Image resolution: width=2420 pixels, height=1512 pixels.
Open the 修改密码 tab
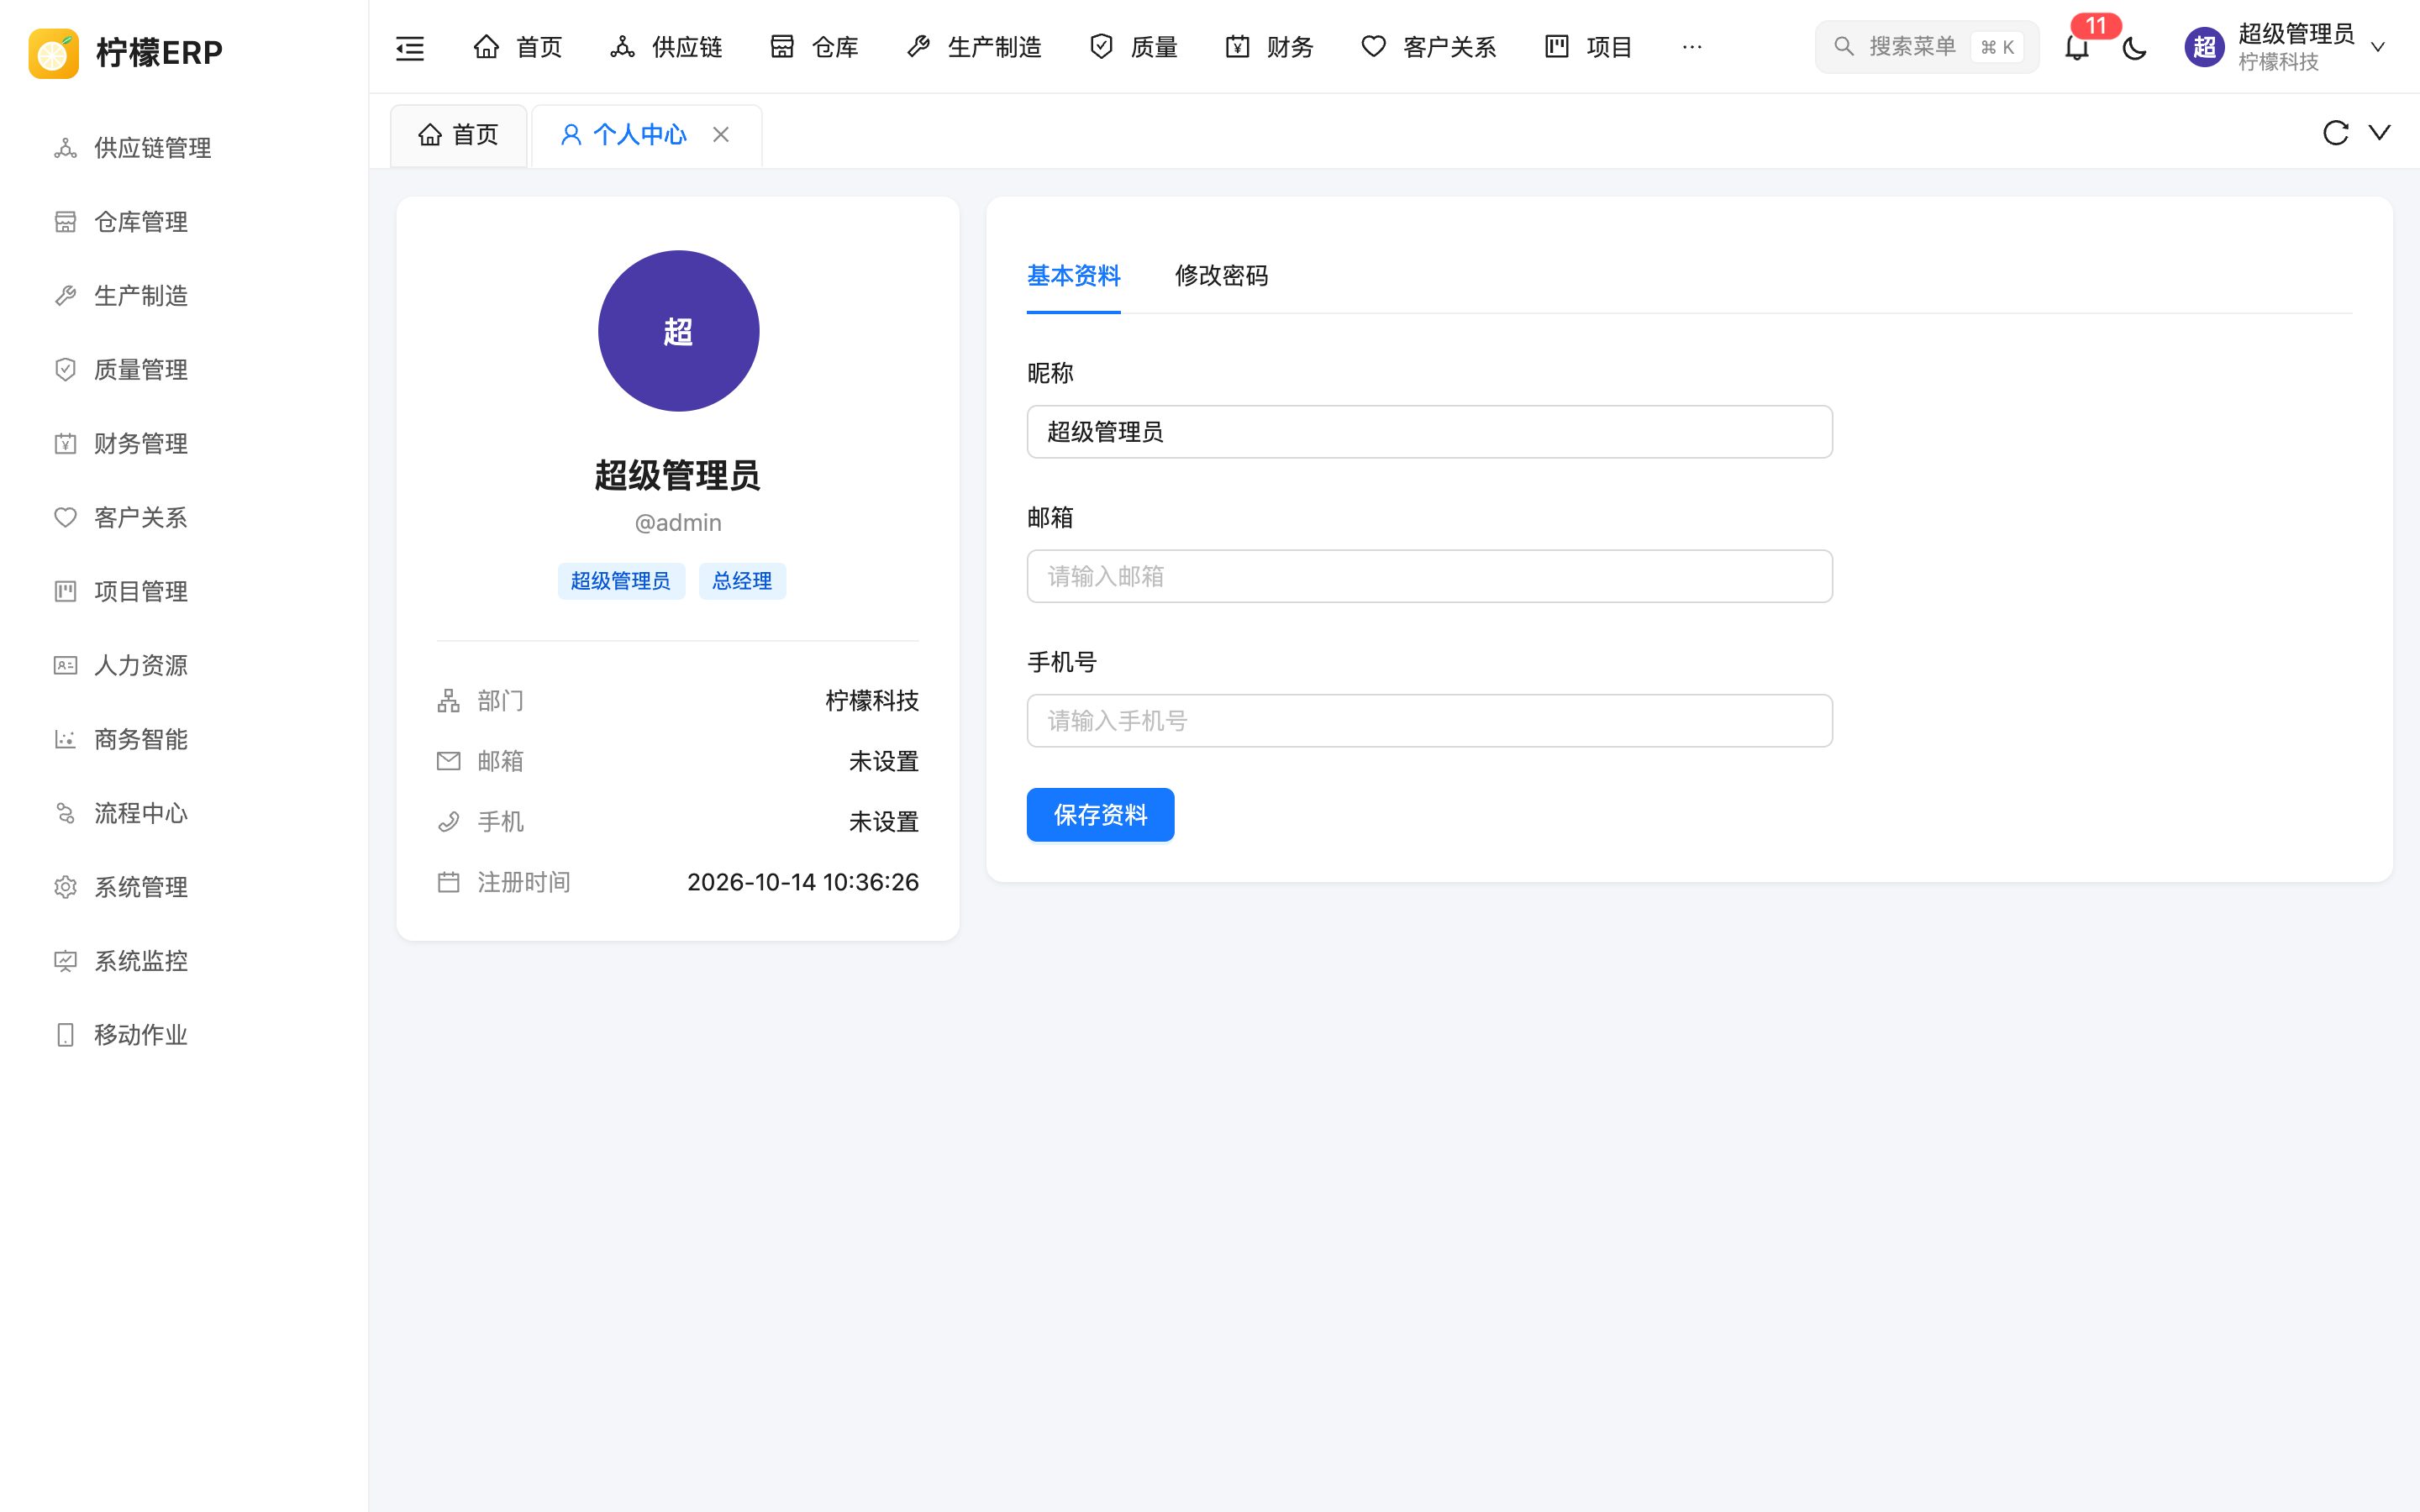tap(1221, 276)
